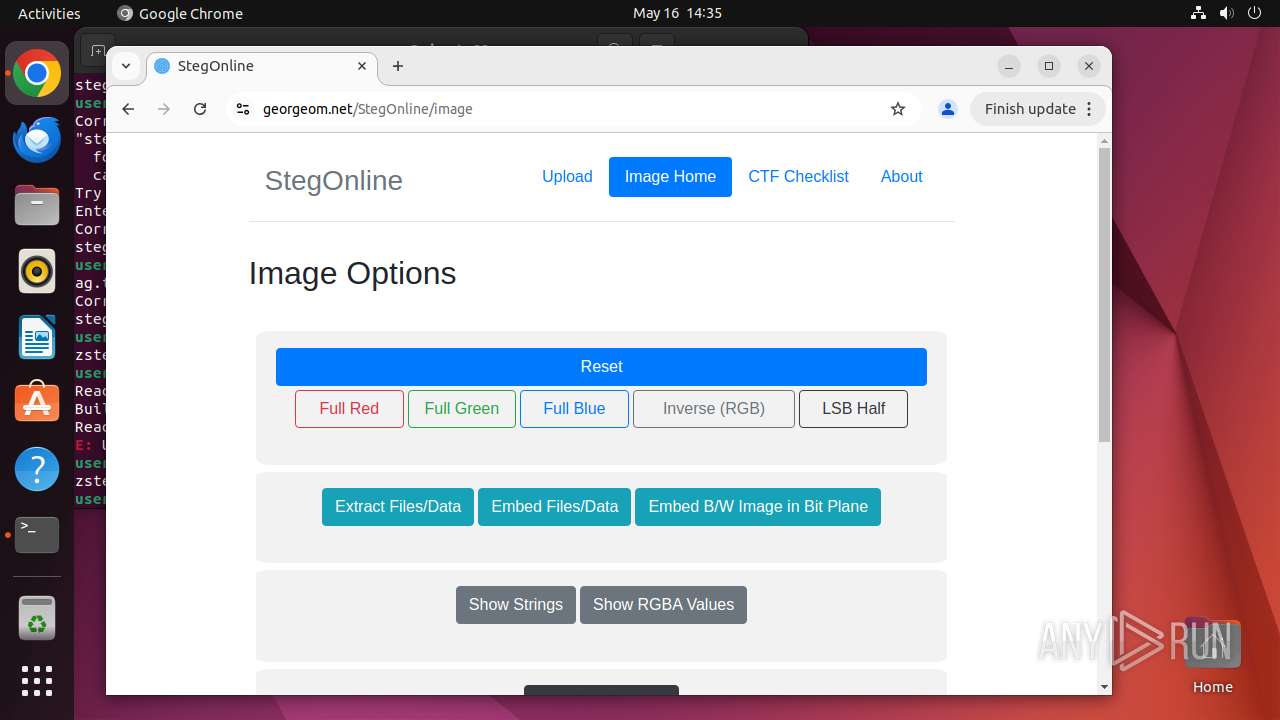Show Applications grid in dock
Image resolution: width=1280 pixels, height=720 pixels.
37,681
